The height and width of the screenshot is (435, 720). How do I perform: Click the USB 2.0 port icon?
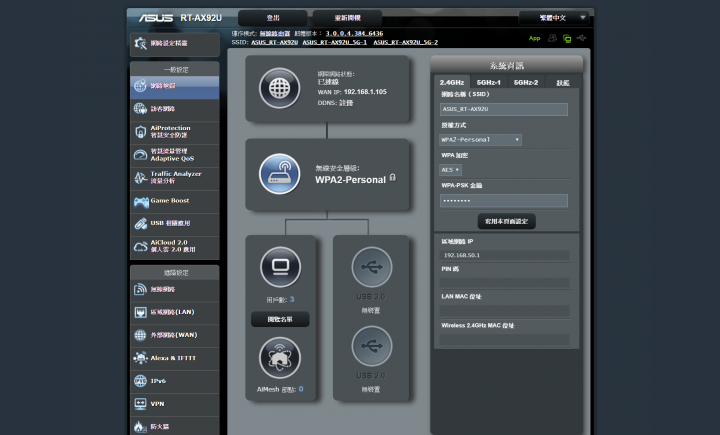(x=371, y=346)
